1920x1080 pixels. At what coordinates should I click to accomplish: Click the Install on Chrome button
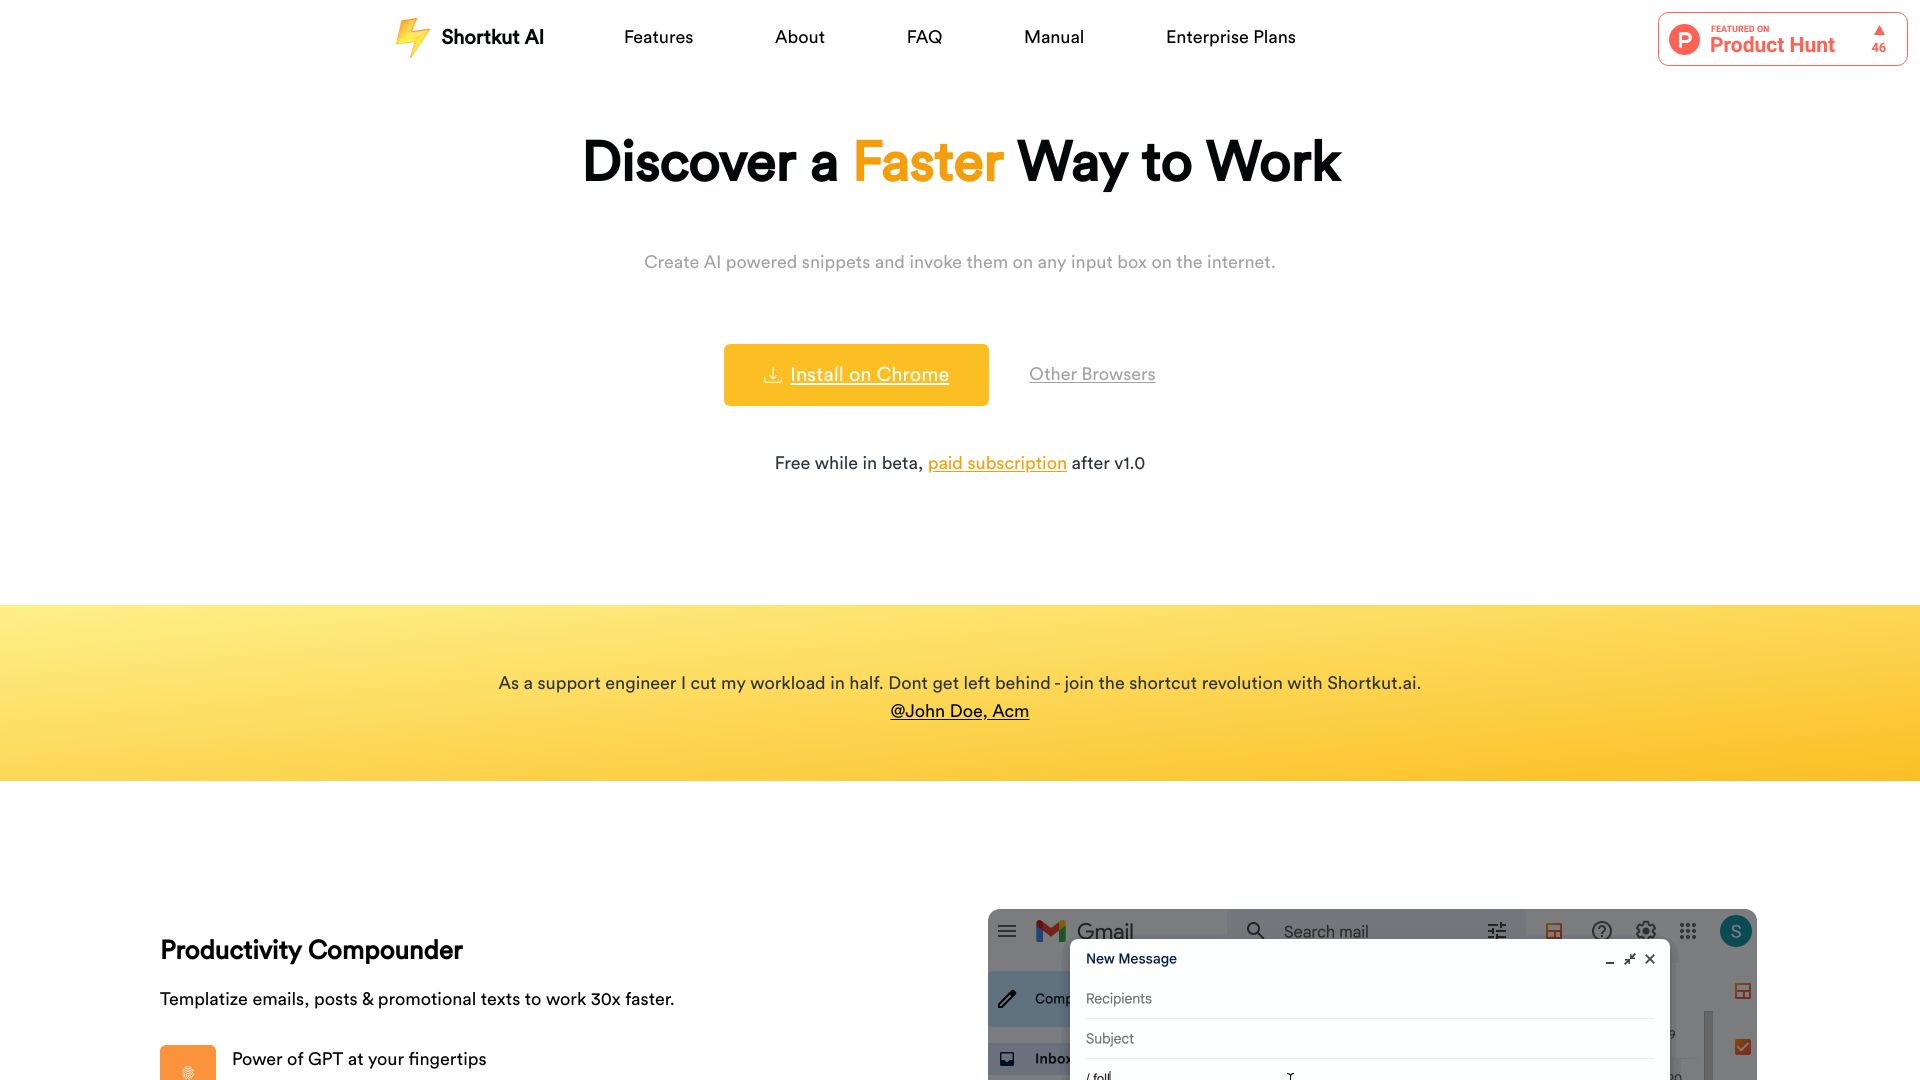click(856, 375)
